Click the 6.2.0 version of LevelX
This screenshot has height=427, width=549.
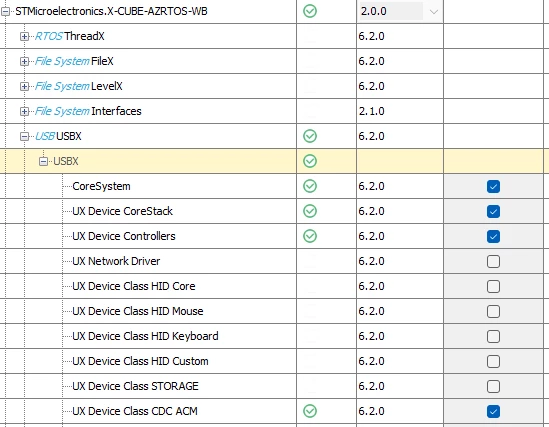point(371,86)
